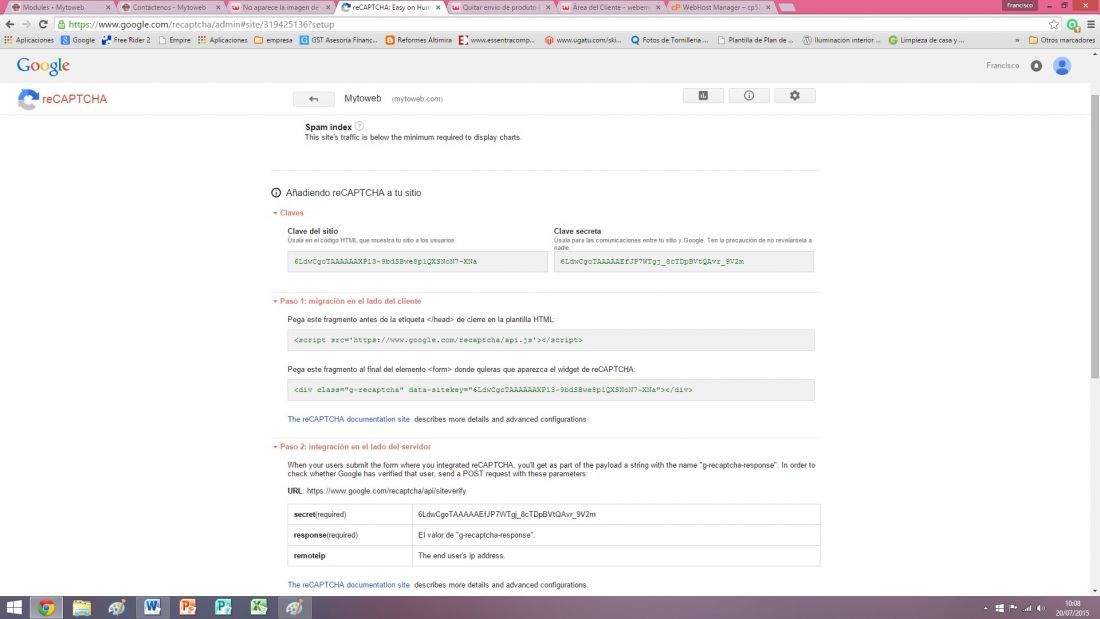Viewport: 1100px width, 619px height.
Task: Click the page vertical scrollbar
Action: pos(1094,239)
